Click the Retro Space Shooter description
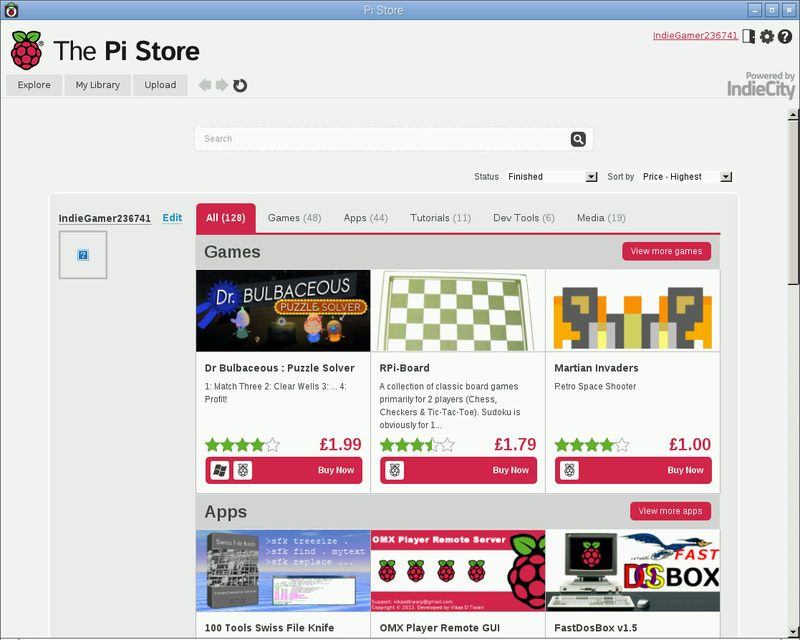This screenshot has height=640, width=800. pos(595,386)
